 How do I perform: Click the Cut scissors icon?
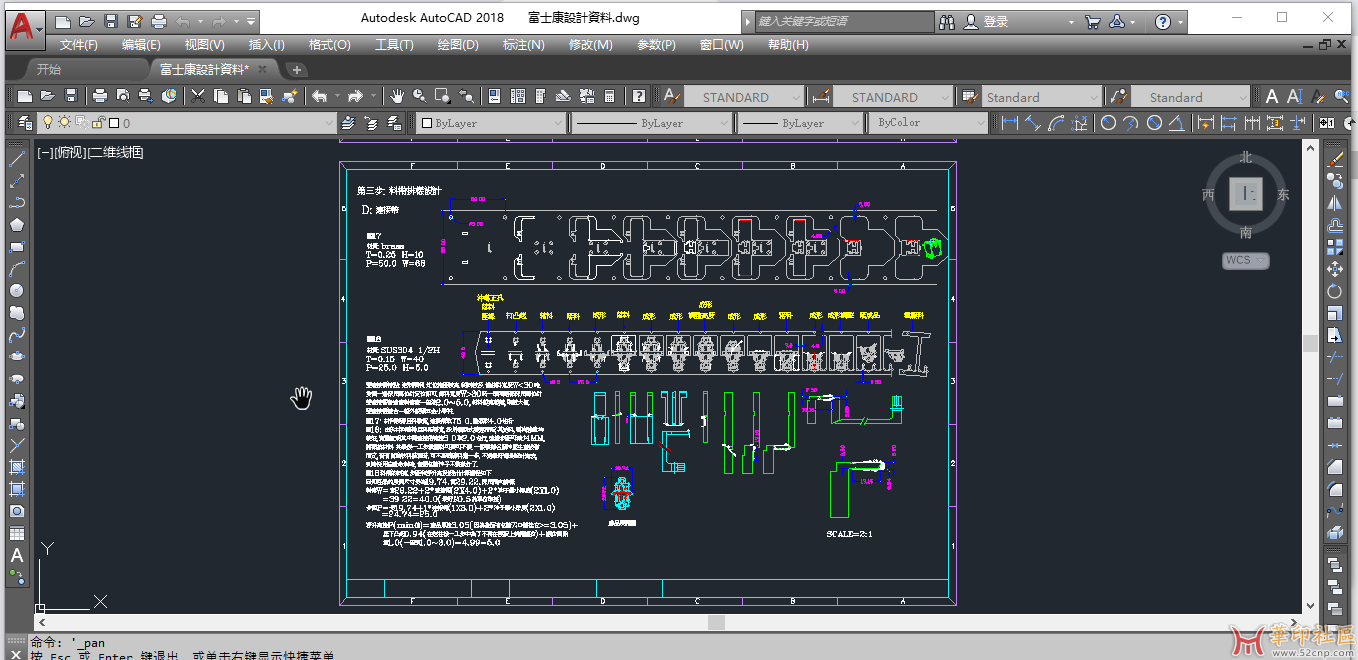click(197, 96)
